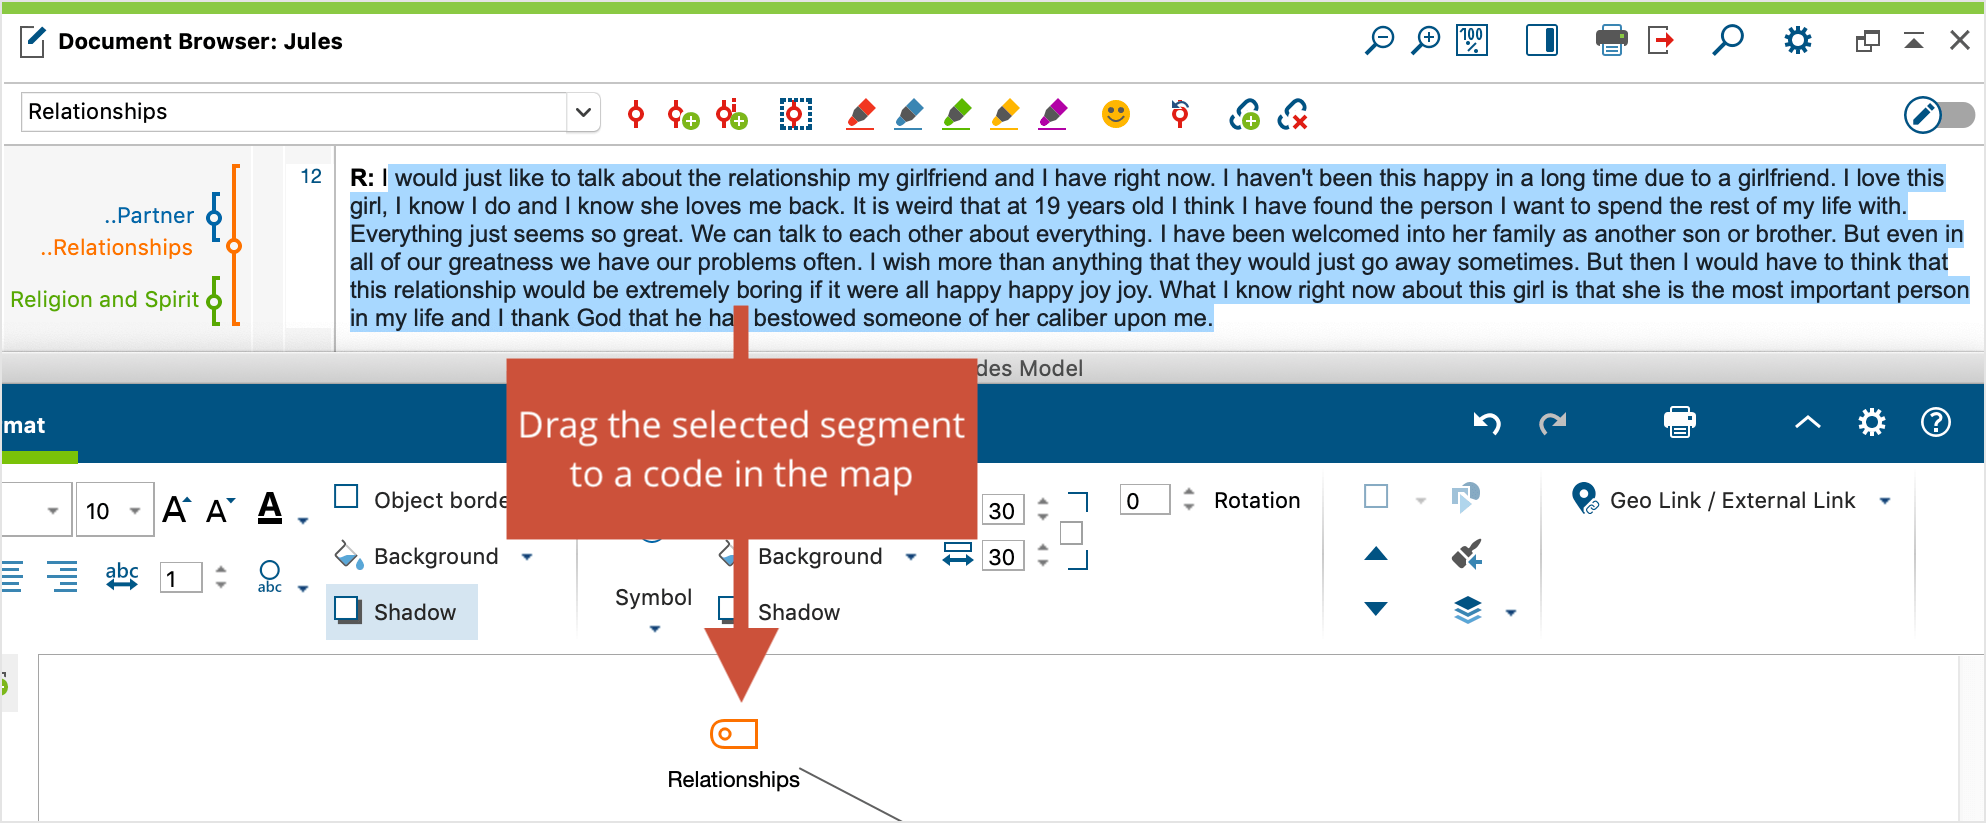1986x823 pixels.
Task: Open label Background color dropdown
Action: click(527, 557)
